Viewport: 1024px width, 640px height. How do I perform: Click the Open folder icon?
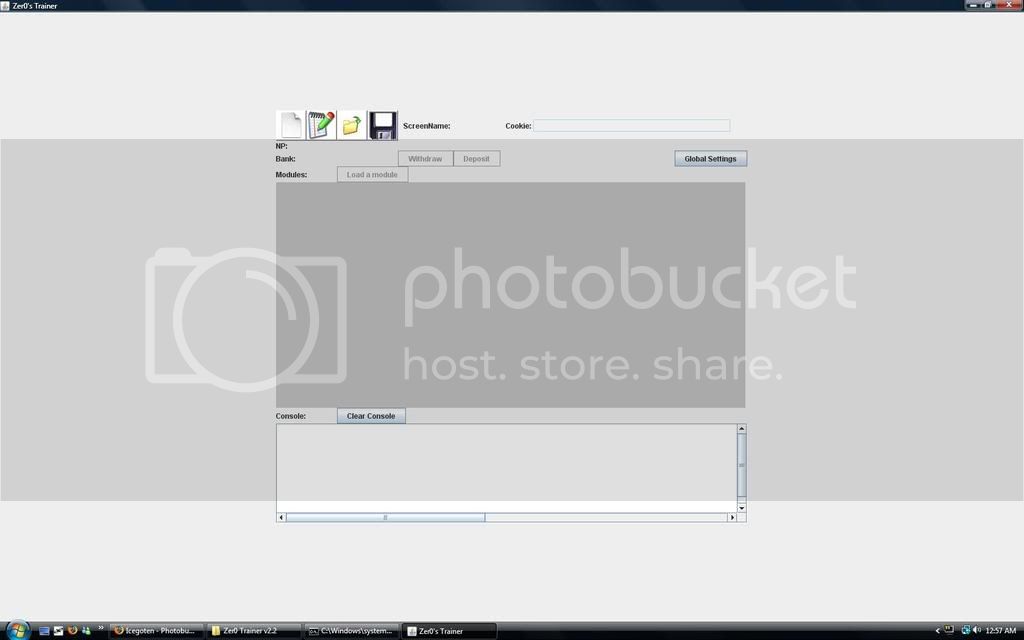coord(352,125)
